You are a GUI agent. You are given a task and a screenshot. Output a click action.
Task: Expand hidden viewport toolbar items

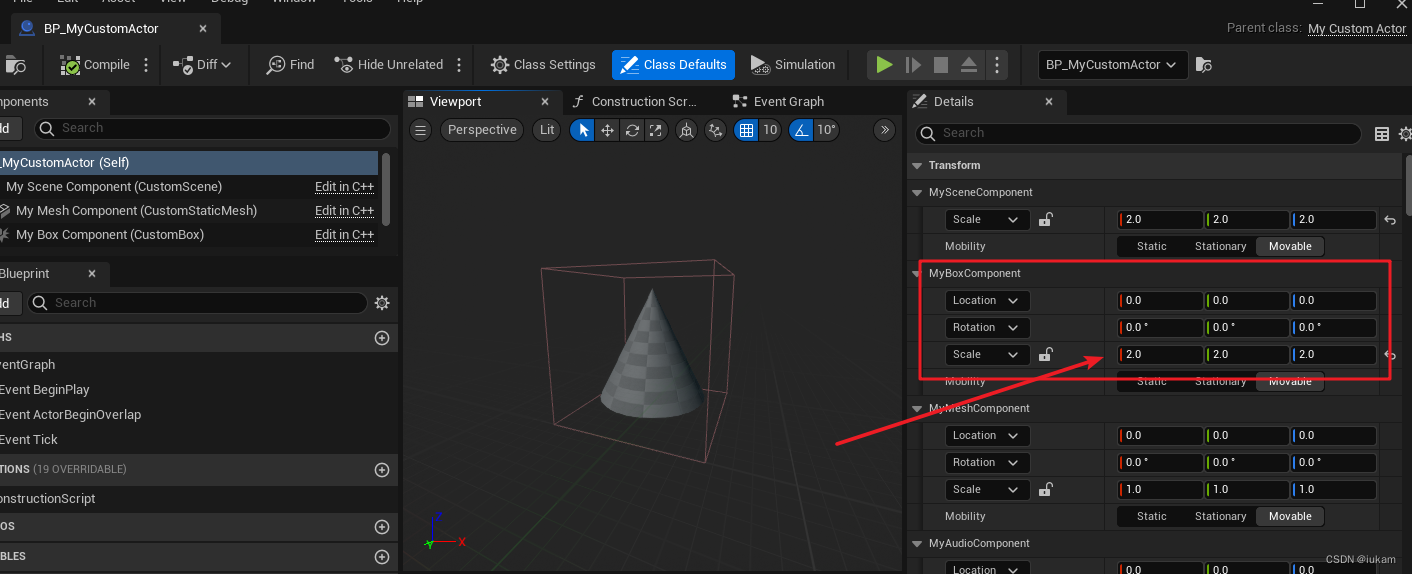tap(884, 130)
